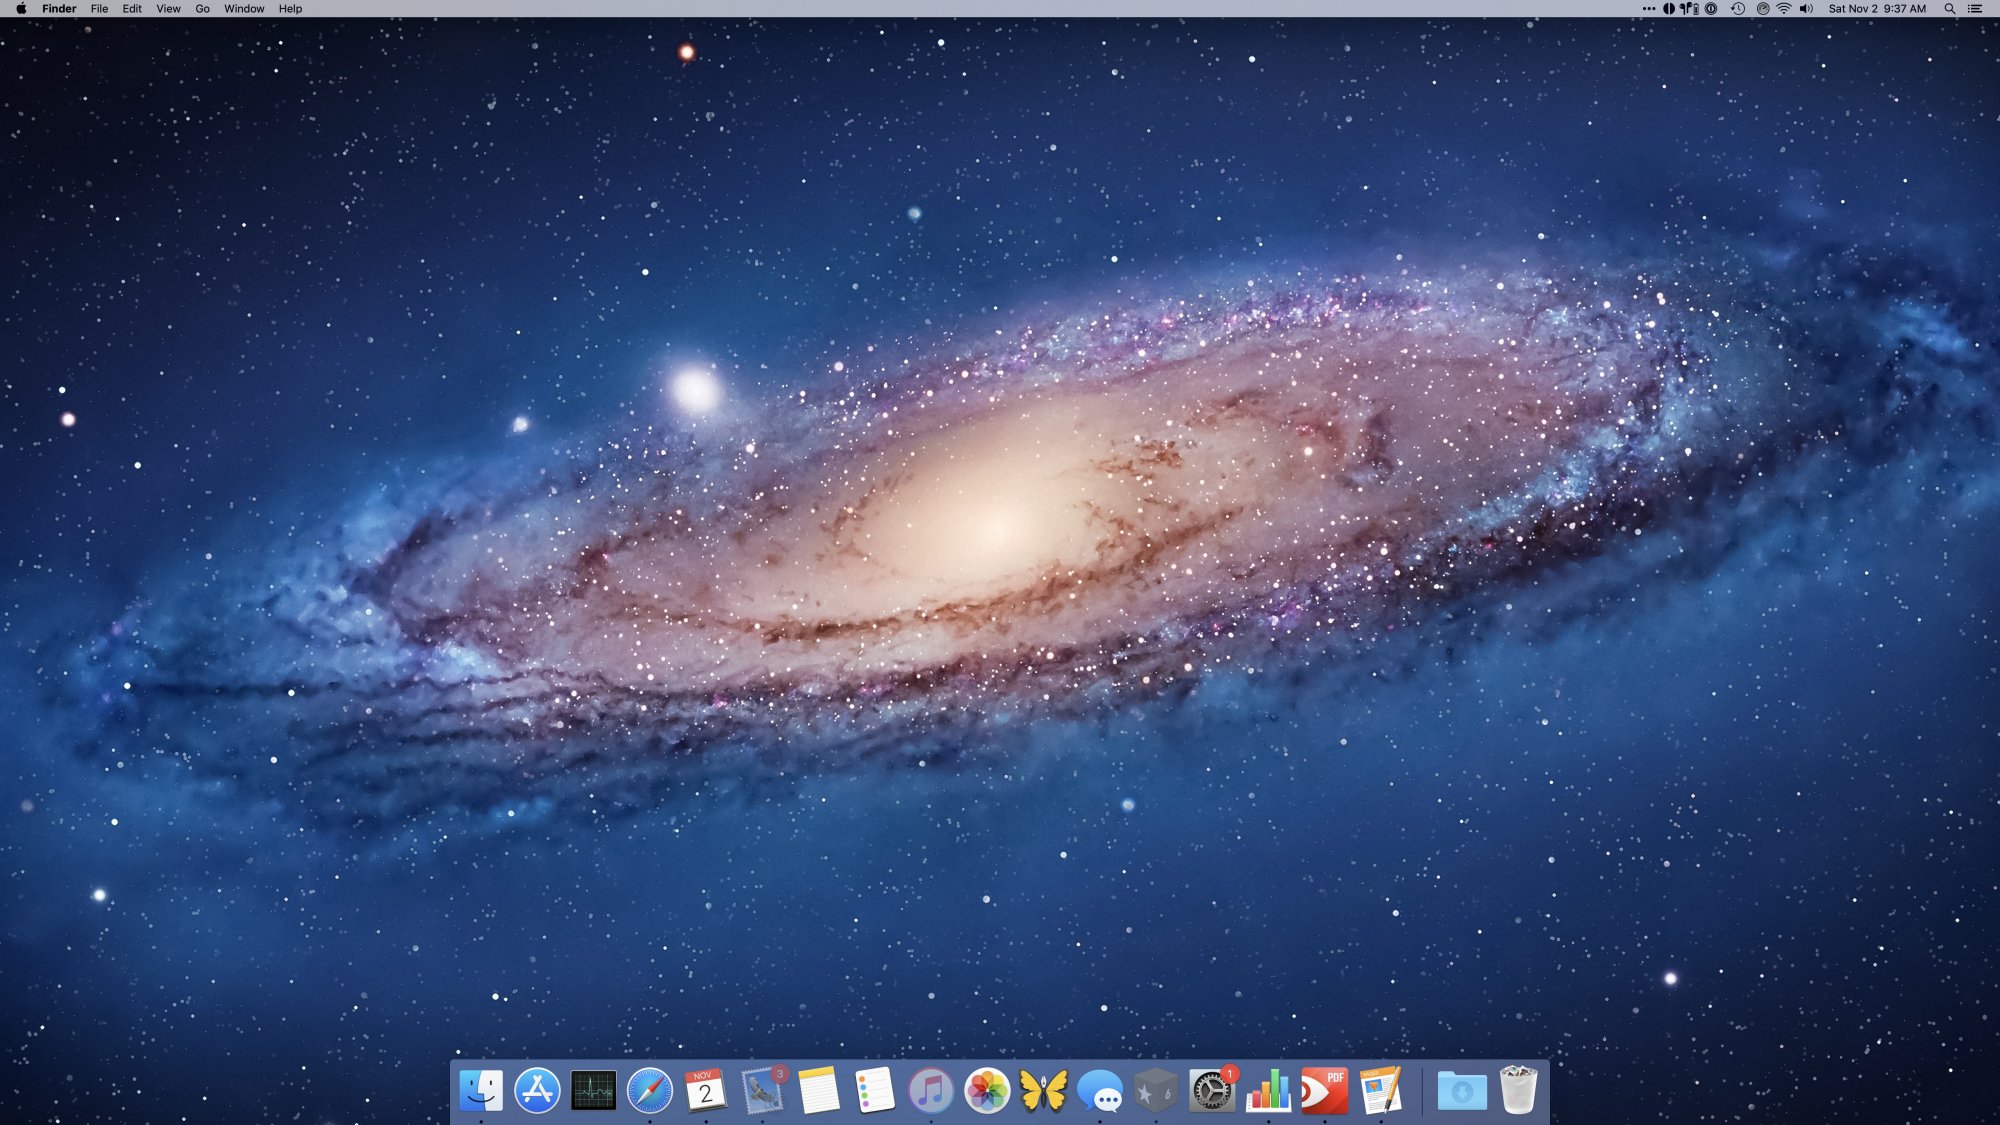The width and height of the screenshot is (2000, 1125).
Task: Click the Spotlight search magnifier
Action: coord(1949,8)
